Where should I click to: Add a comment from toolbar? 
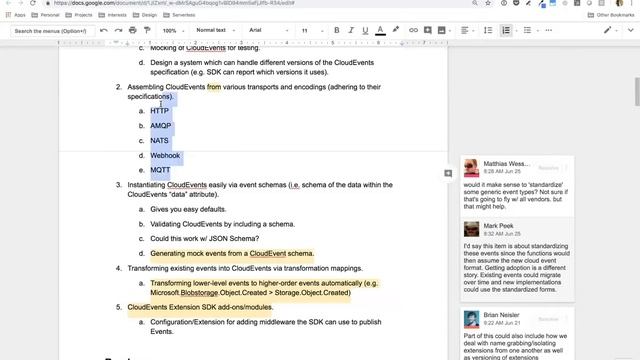point(428,30)
